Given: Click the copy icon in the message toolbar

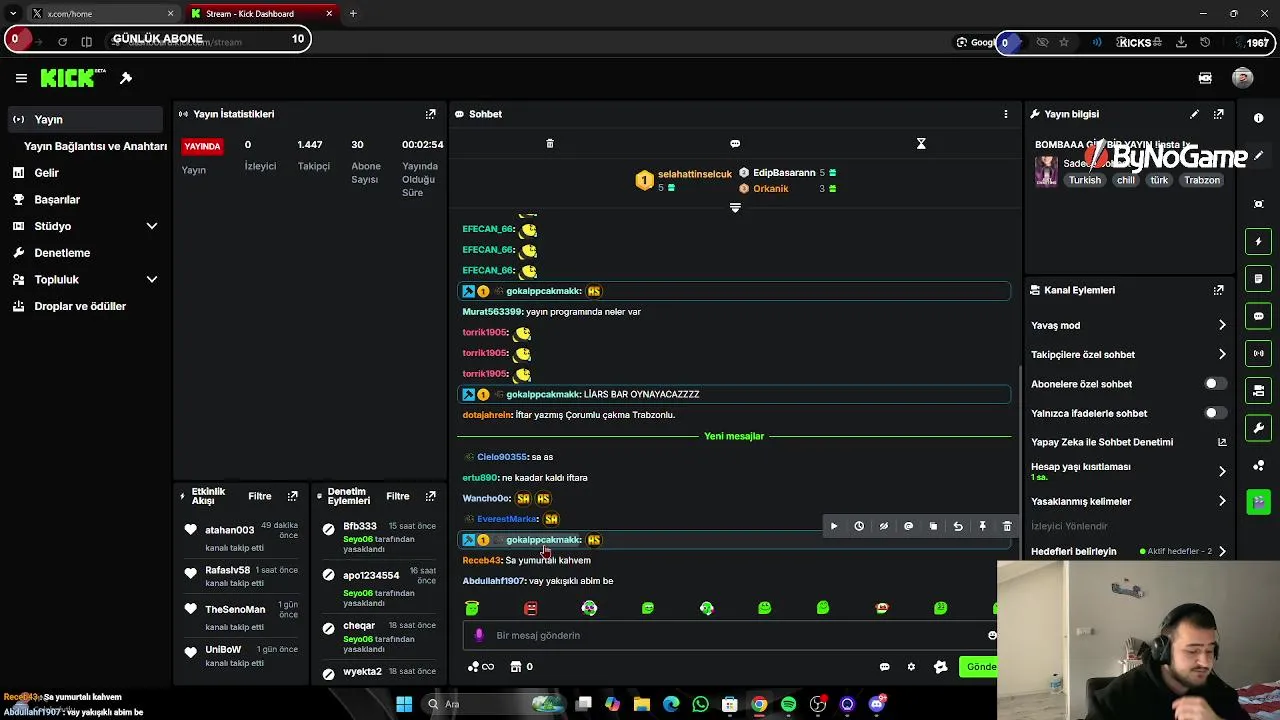Looking at the screenshot, I should (933, 526).
